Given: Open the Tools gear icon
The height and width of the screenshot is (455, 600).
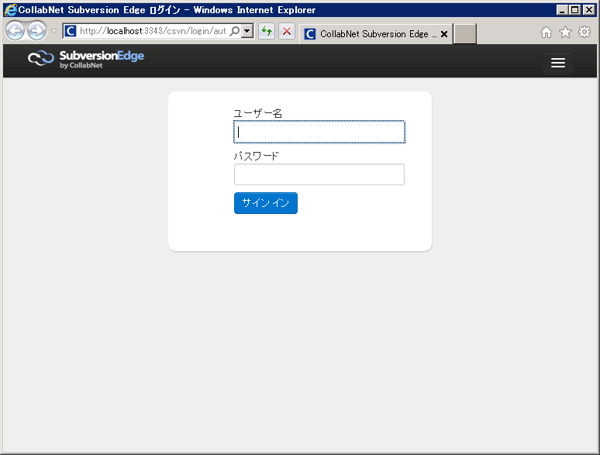Looking at the screenshot, I should pos(584,32).
